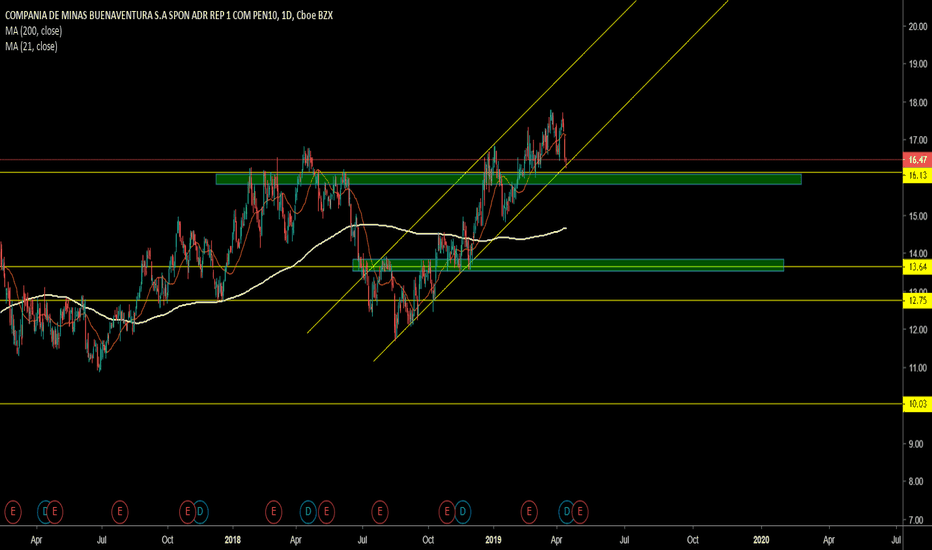Select the upper green resistance zone rectangle
The width and height of the screenshot is (932, 550).
pos(508,179)
